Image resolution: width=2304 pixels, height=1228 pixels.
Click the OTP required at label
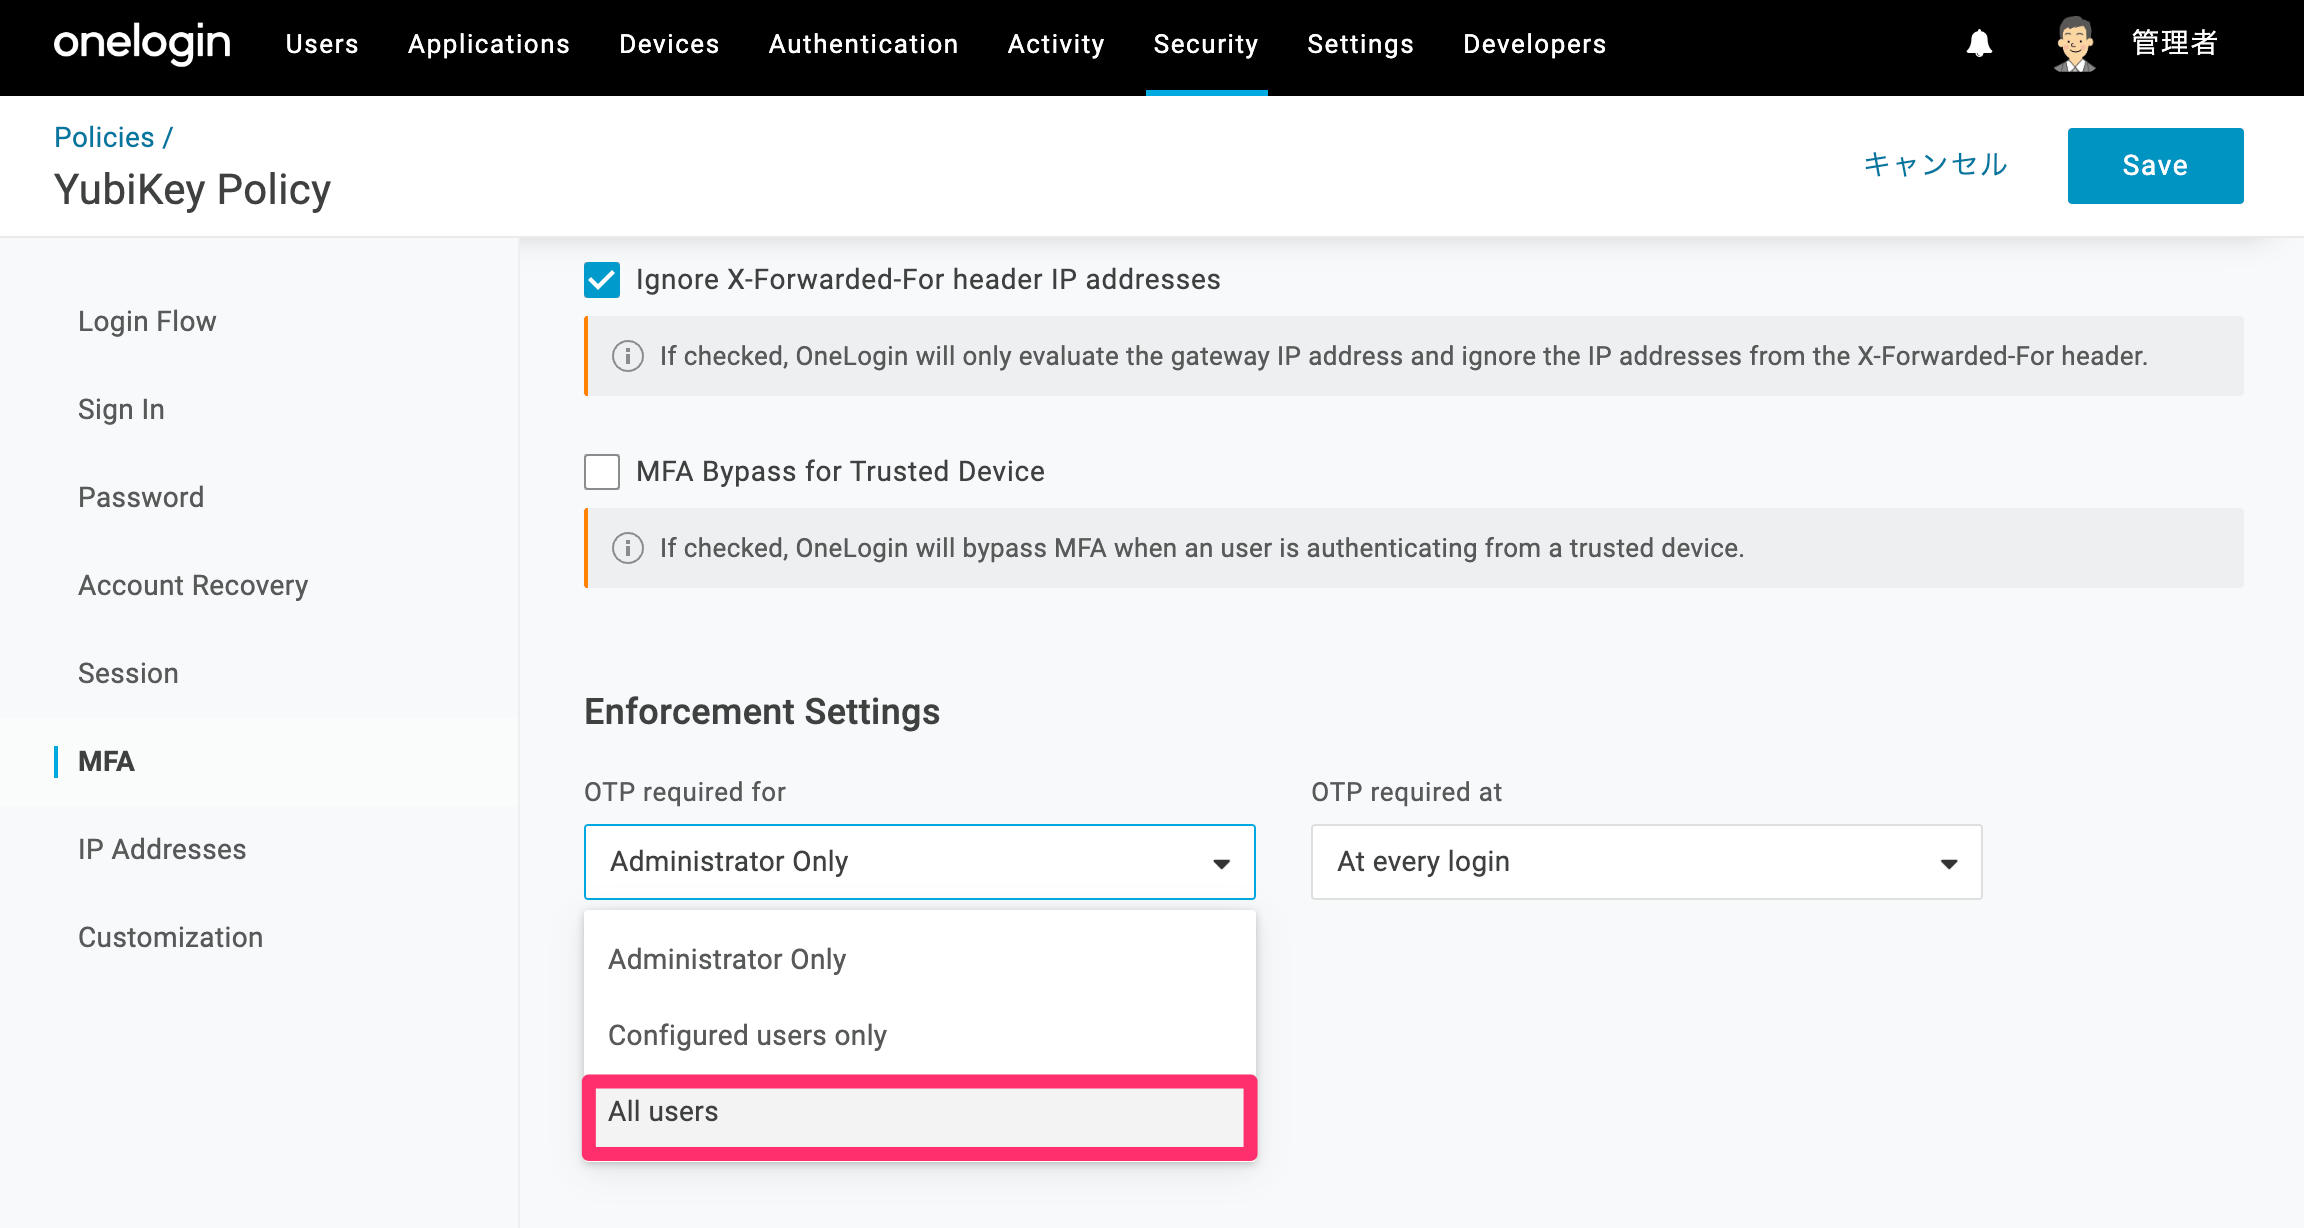pyautogui.click(x=1406, y=792)
